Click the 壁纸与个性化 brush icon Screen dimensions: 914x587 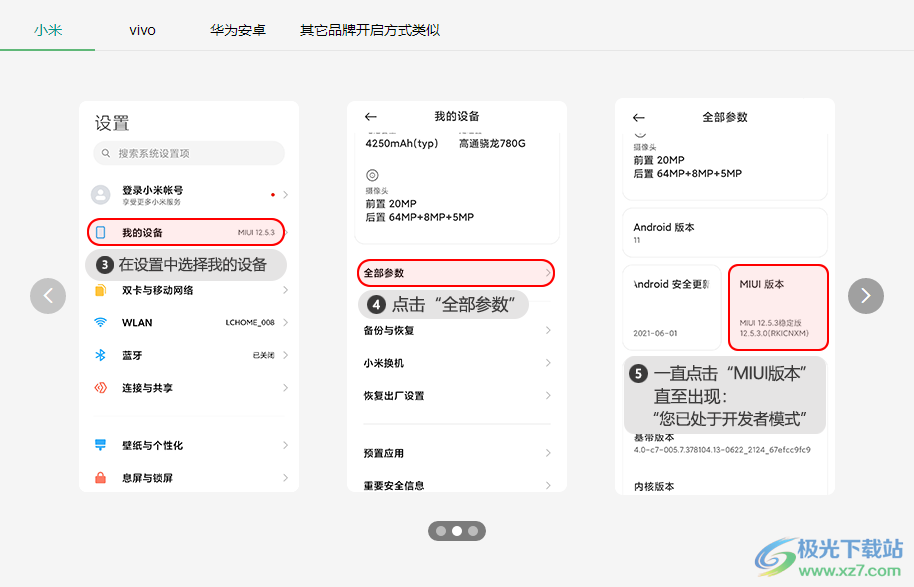(x=100, y=445)
